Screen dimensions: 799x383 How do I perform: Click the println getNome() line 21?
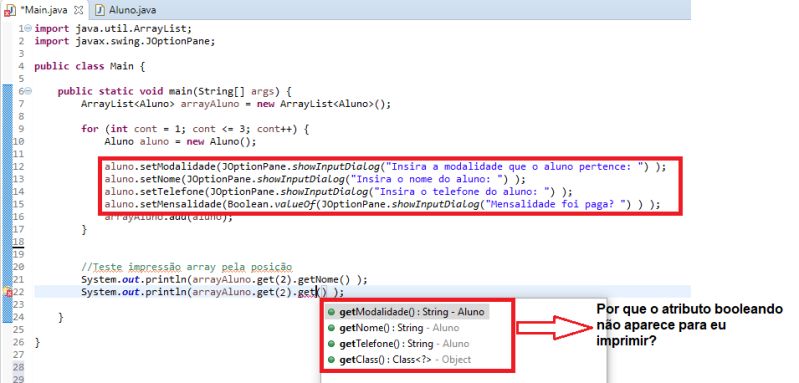224,280
